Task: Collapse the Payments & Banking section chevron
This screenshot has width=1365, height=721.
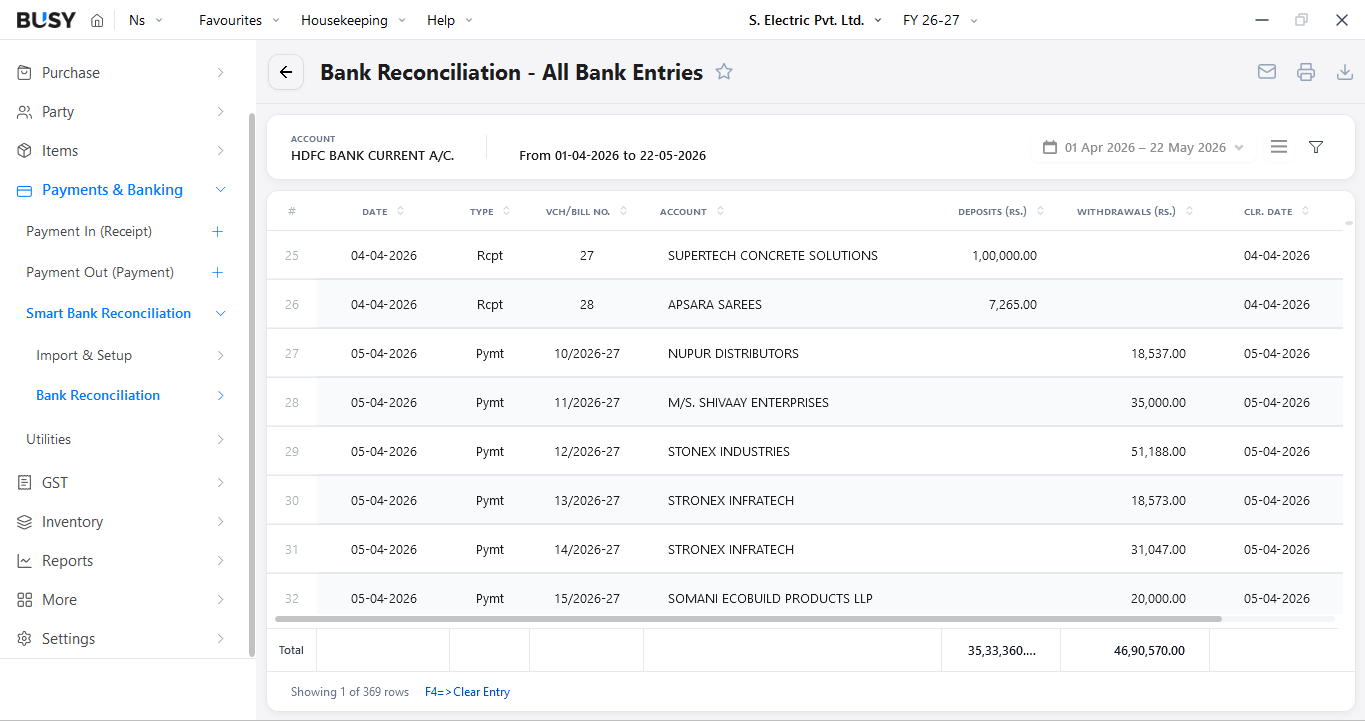Action: (221, 190)
